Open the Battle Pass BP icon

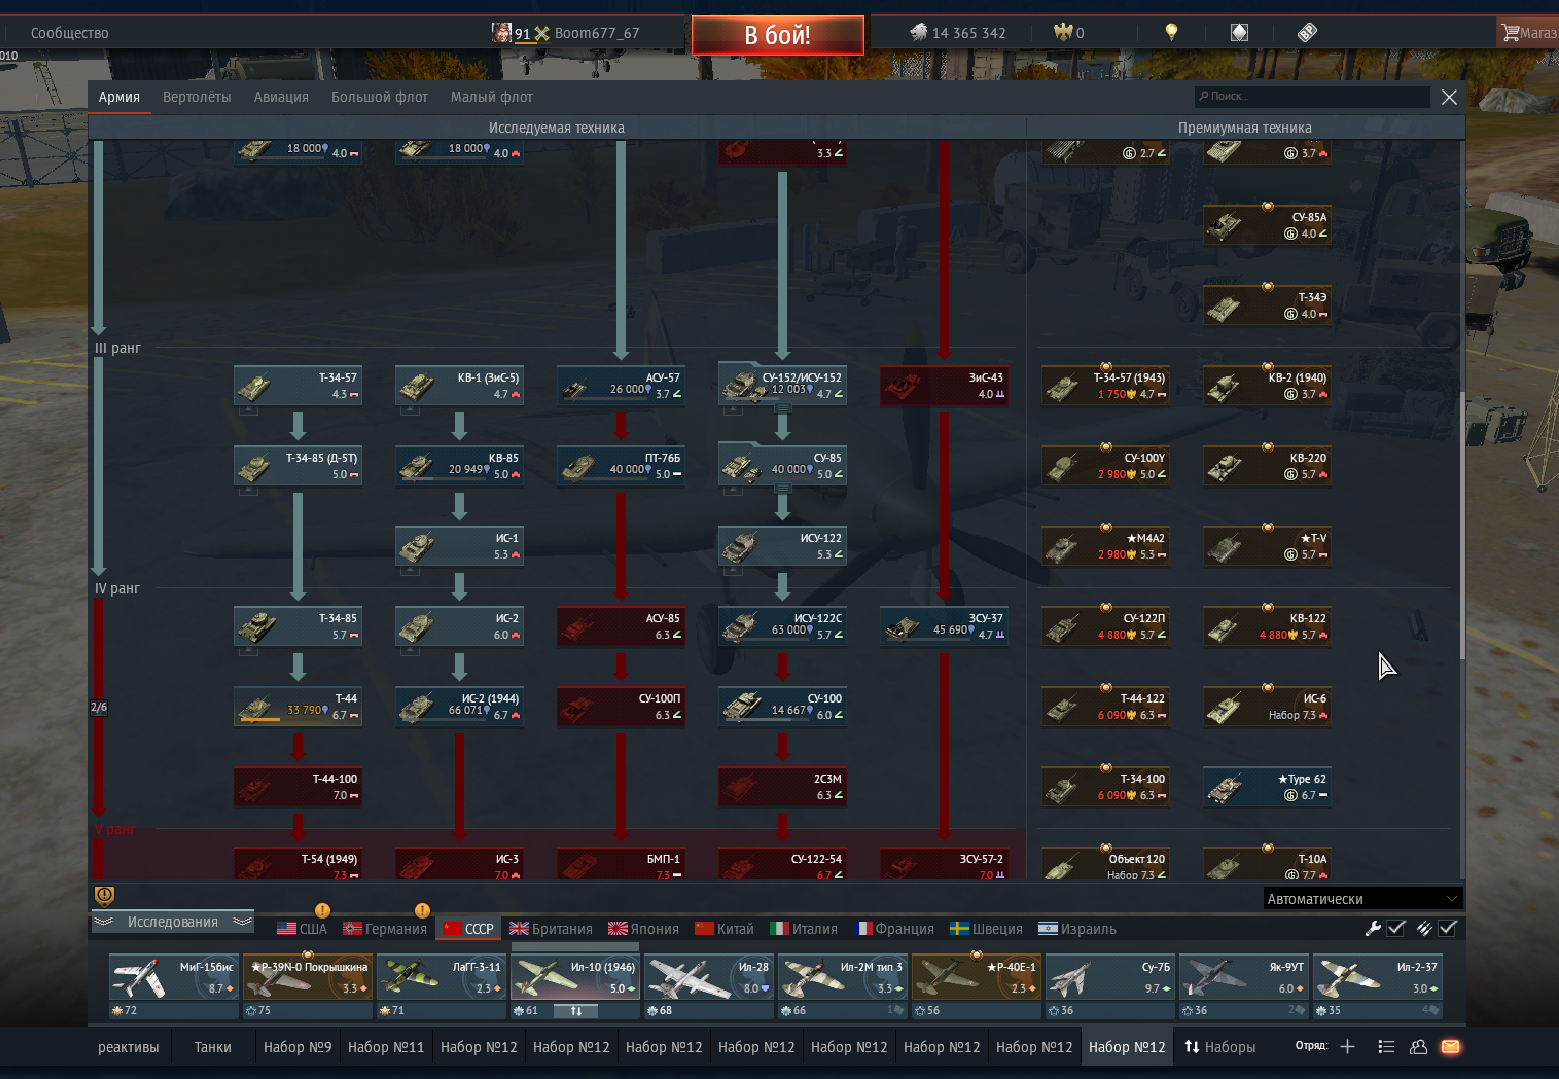1307,33
